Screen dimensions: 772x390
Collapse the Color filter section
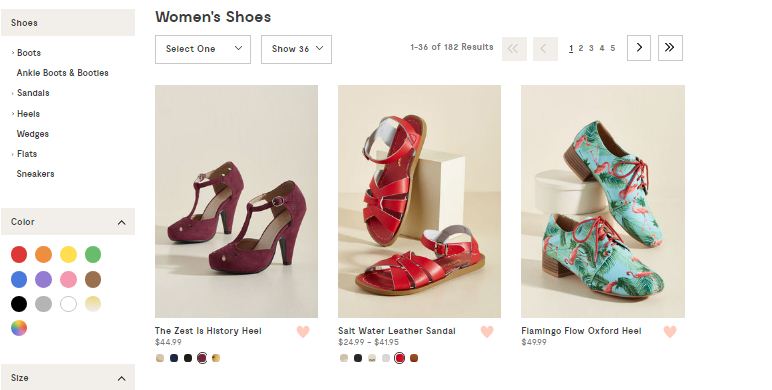coord(122,223)
